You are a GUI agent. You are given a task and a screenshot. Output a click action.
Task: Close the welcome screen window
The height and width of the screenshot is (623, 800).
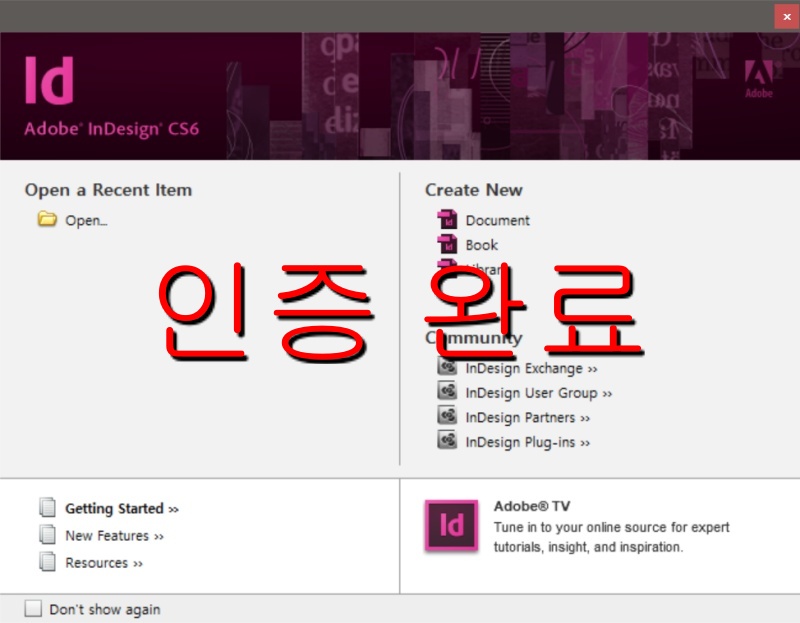tap(787, 16)
